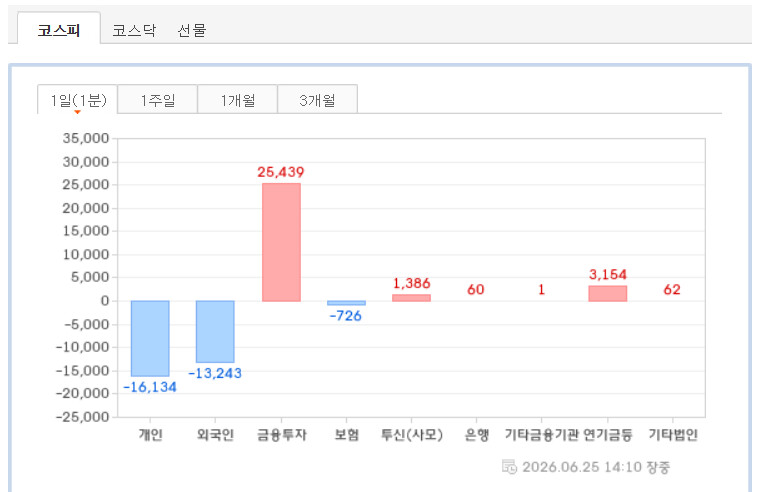The width and height of the screenshot is (760, 492).
Task: Click the 금융투자 axis label
Action: coord(282,434)
